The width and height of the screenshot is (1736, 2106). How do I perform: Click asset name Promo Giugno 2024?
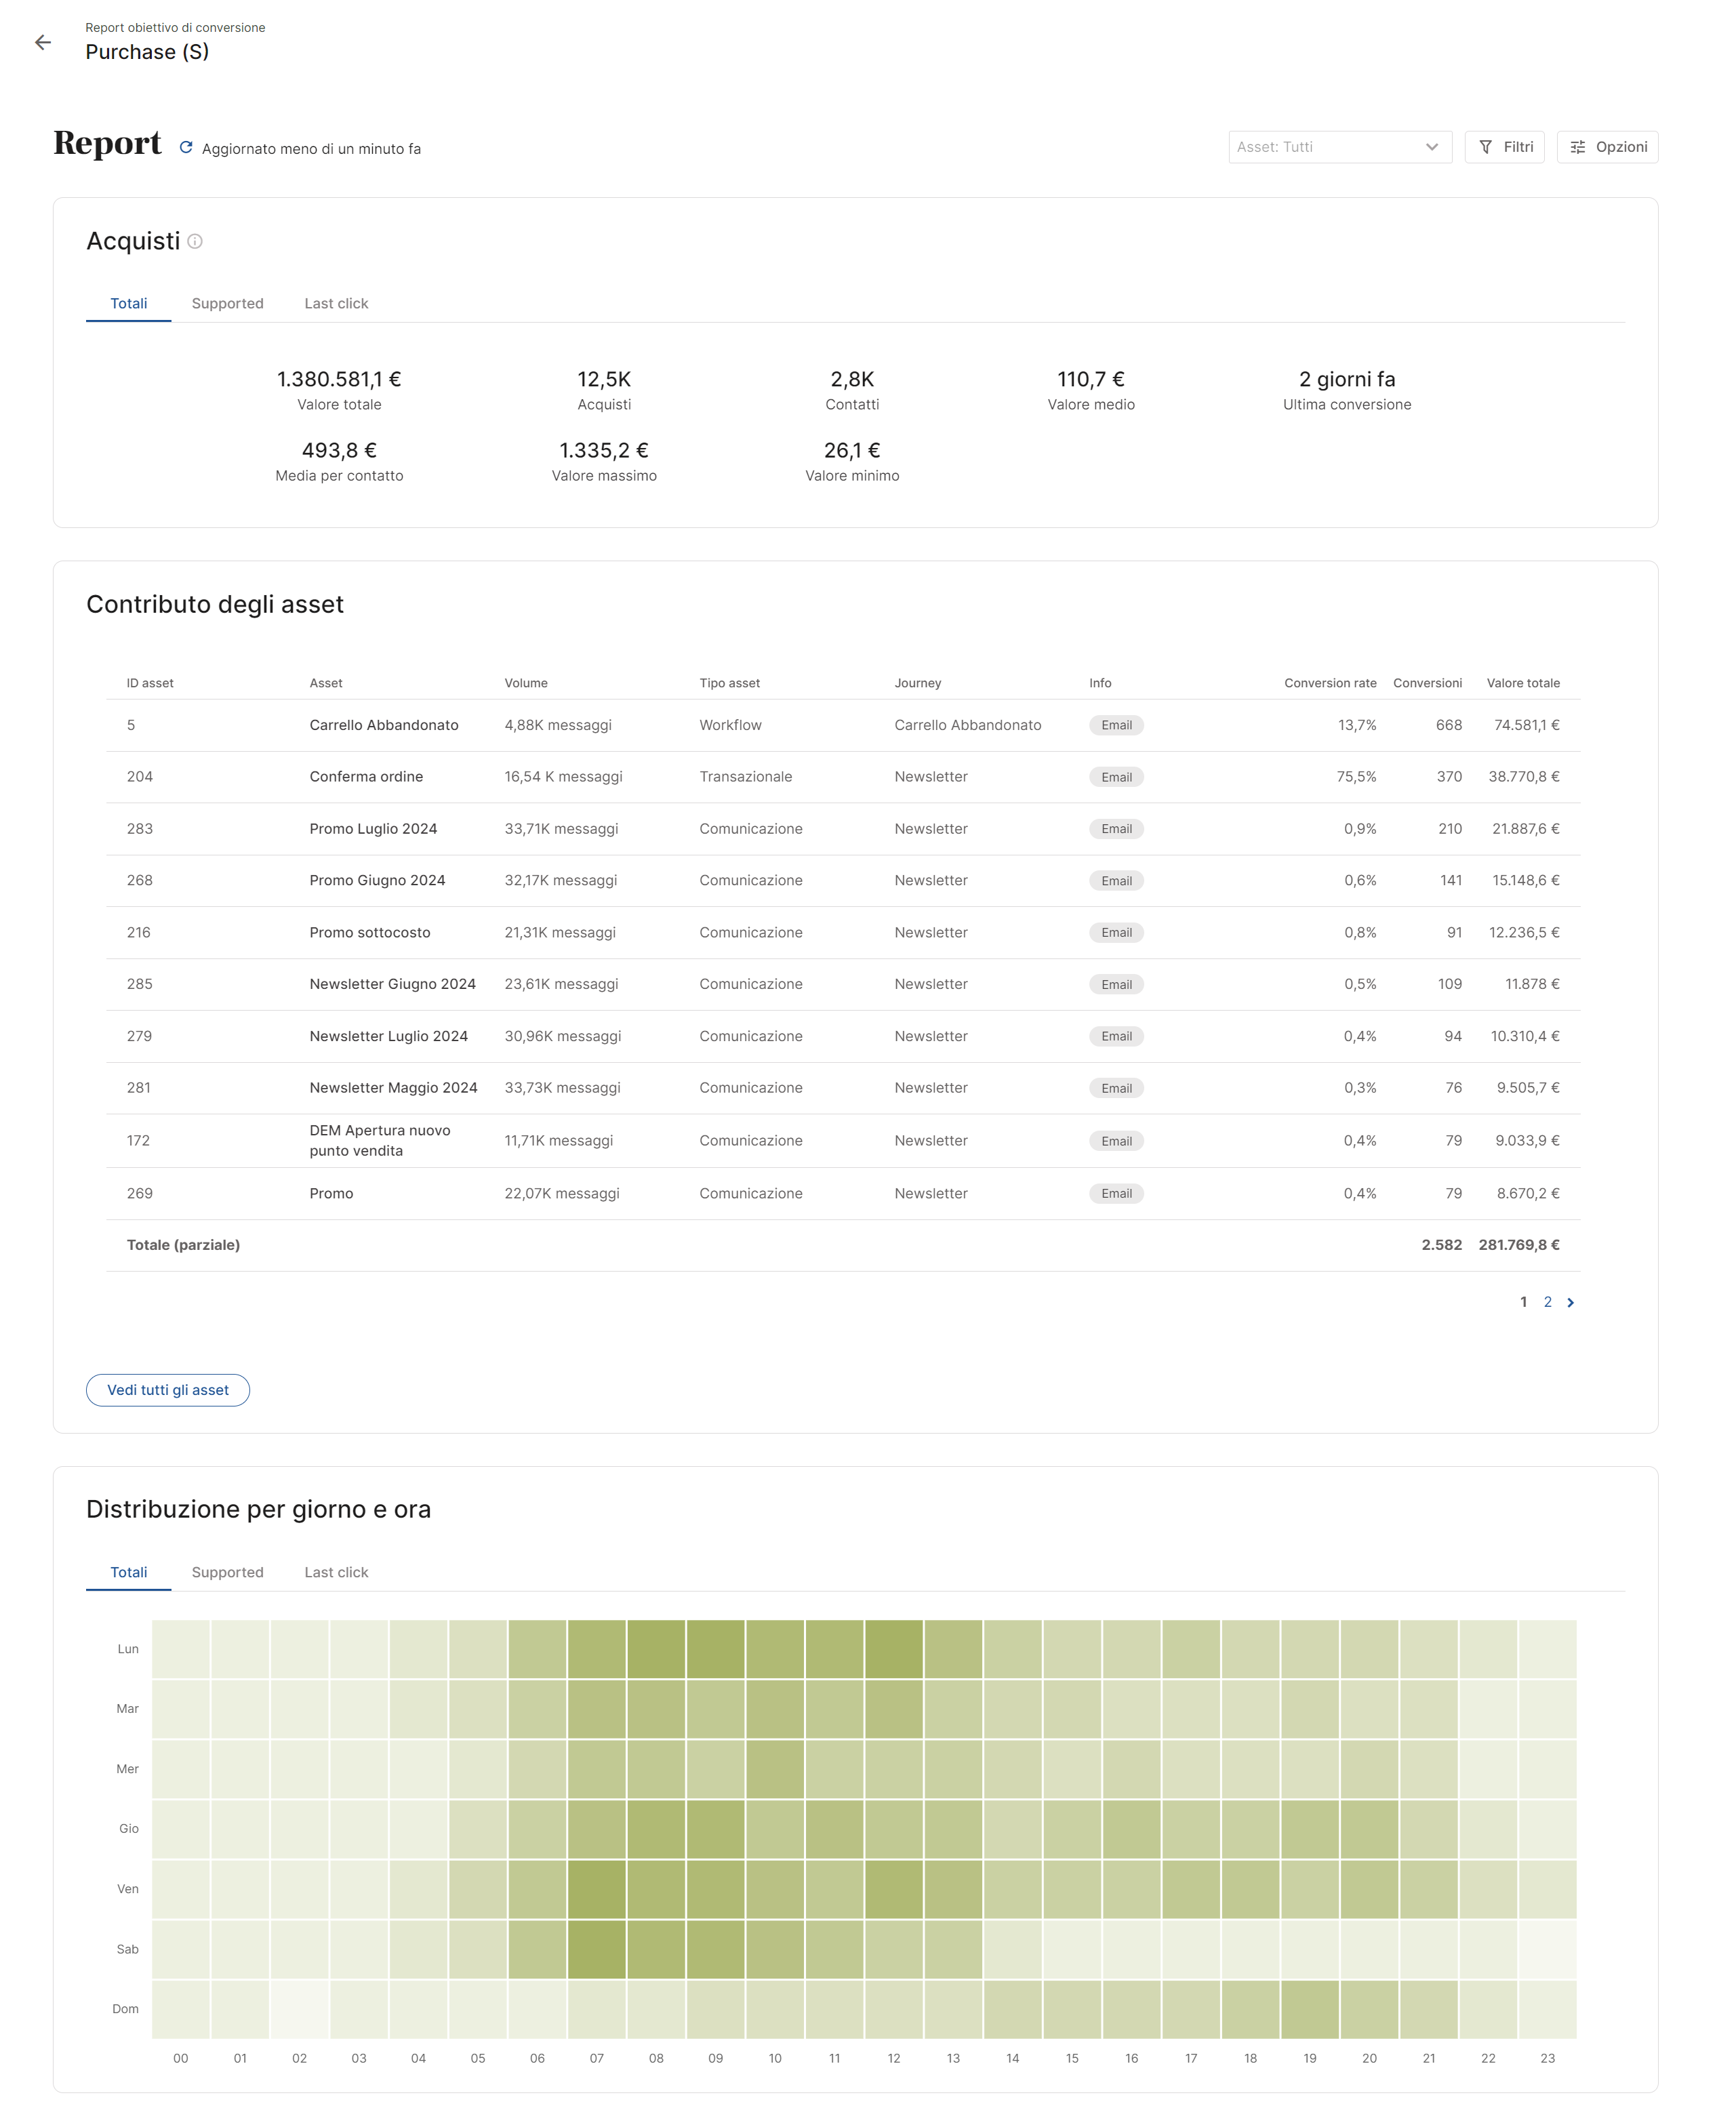pyautogui.click(x=378, y=881)
